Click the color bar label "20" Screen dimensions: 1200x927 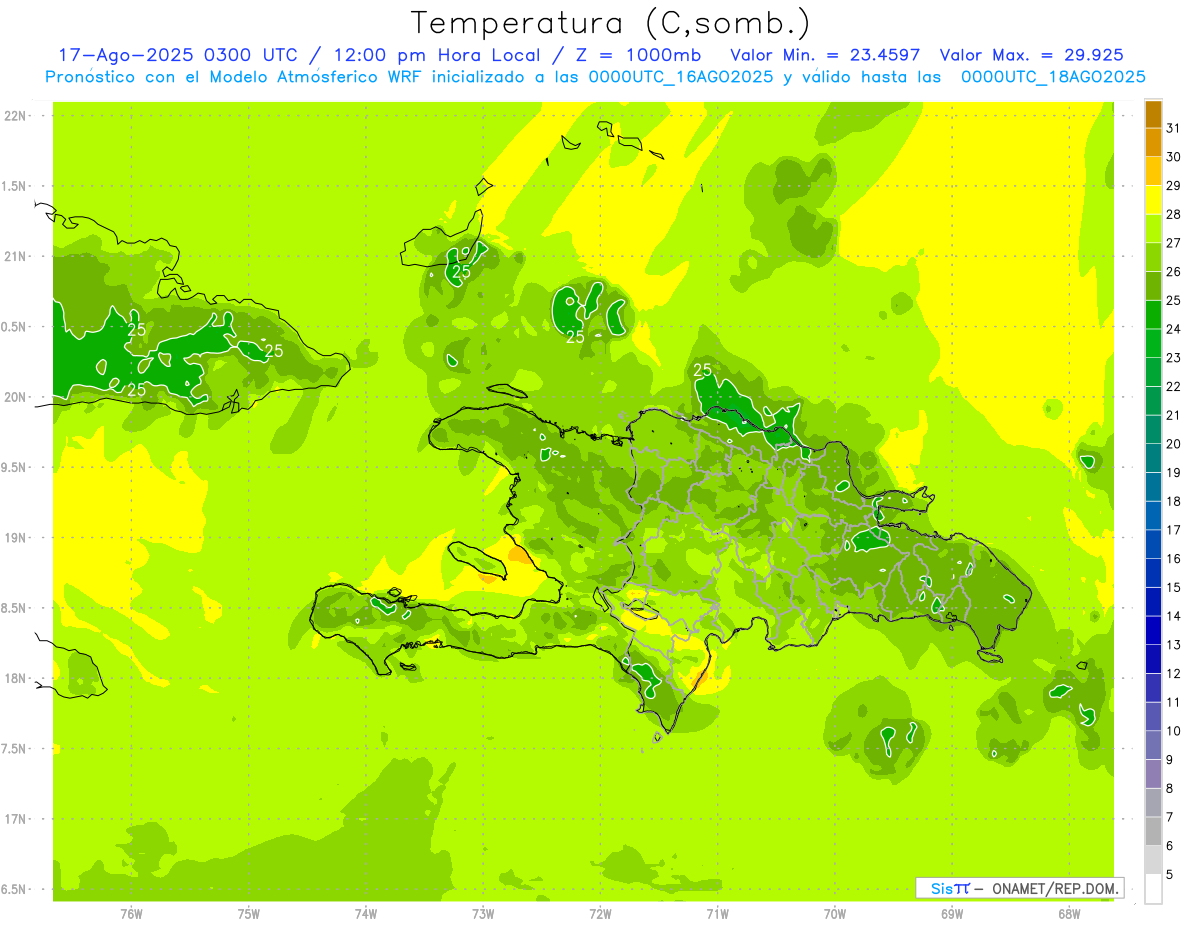1174,444
